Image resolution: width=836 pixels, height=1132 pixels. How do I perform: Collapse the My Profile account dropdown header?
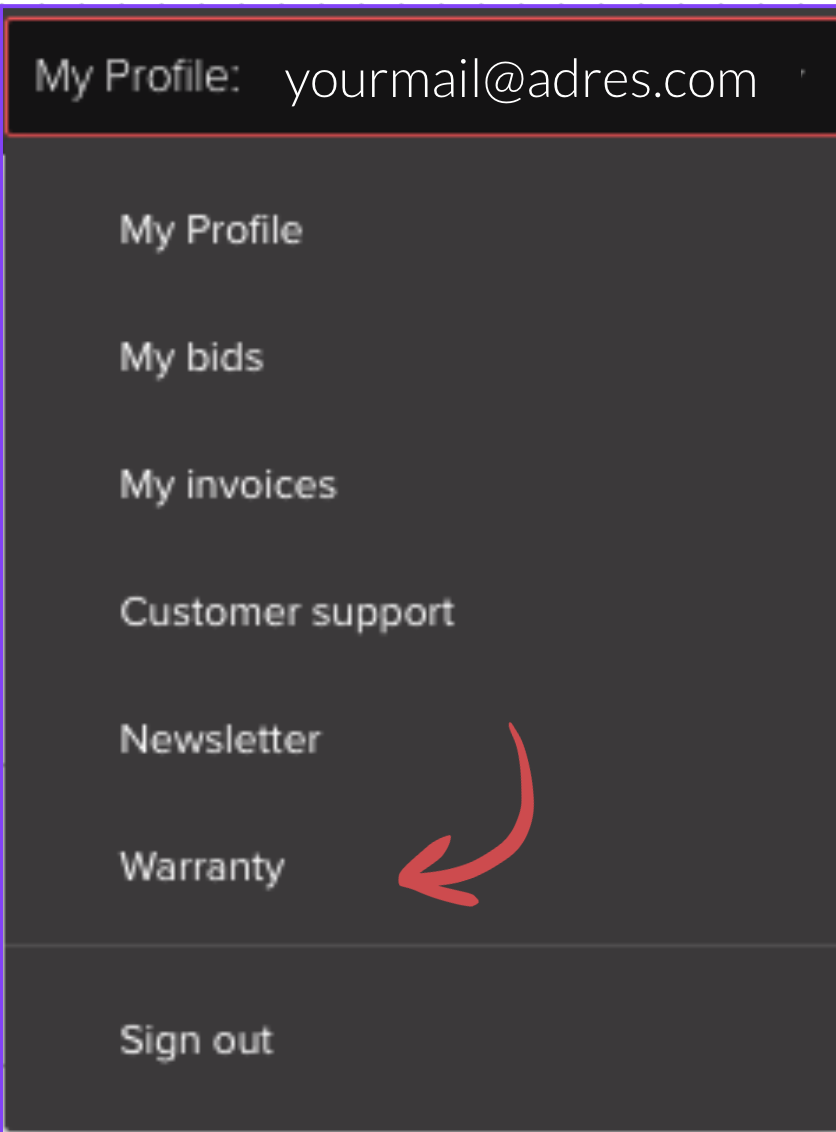pyautogui.click(x=421, y=77)
